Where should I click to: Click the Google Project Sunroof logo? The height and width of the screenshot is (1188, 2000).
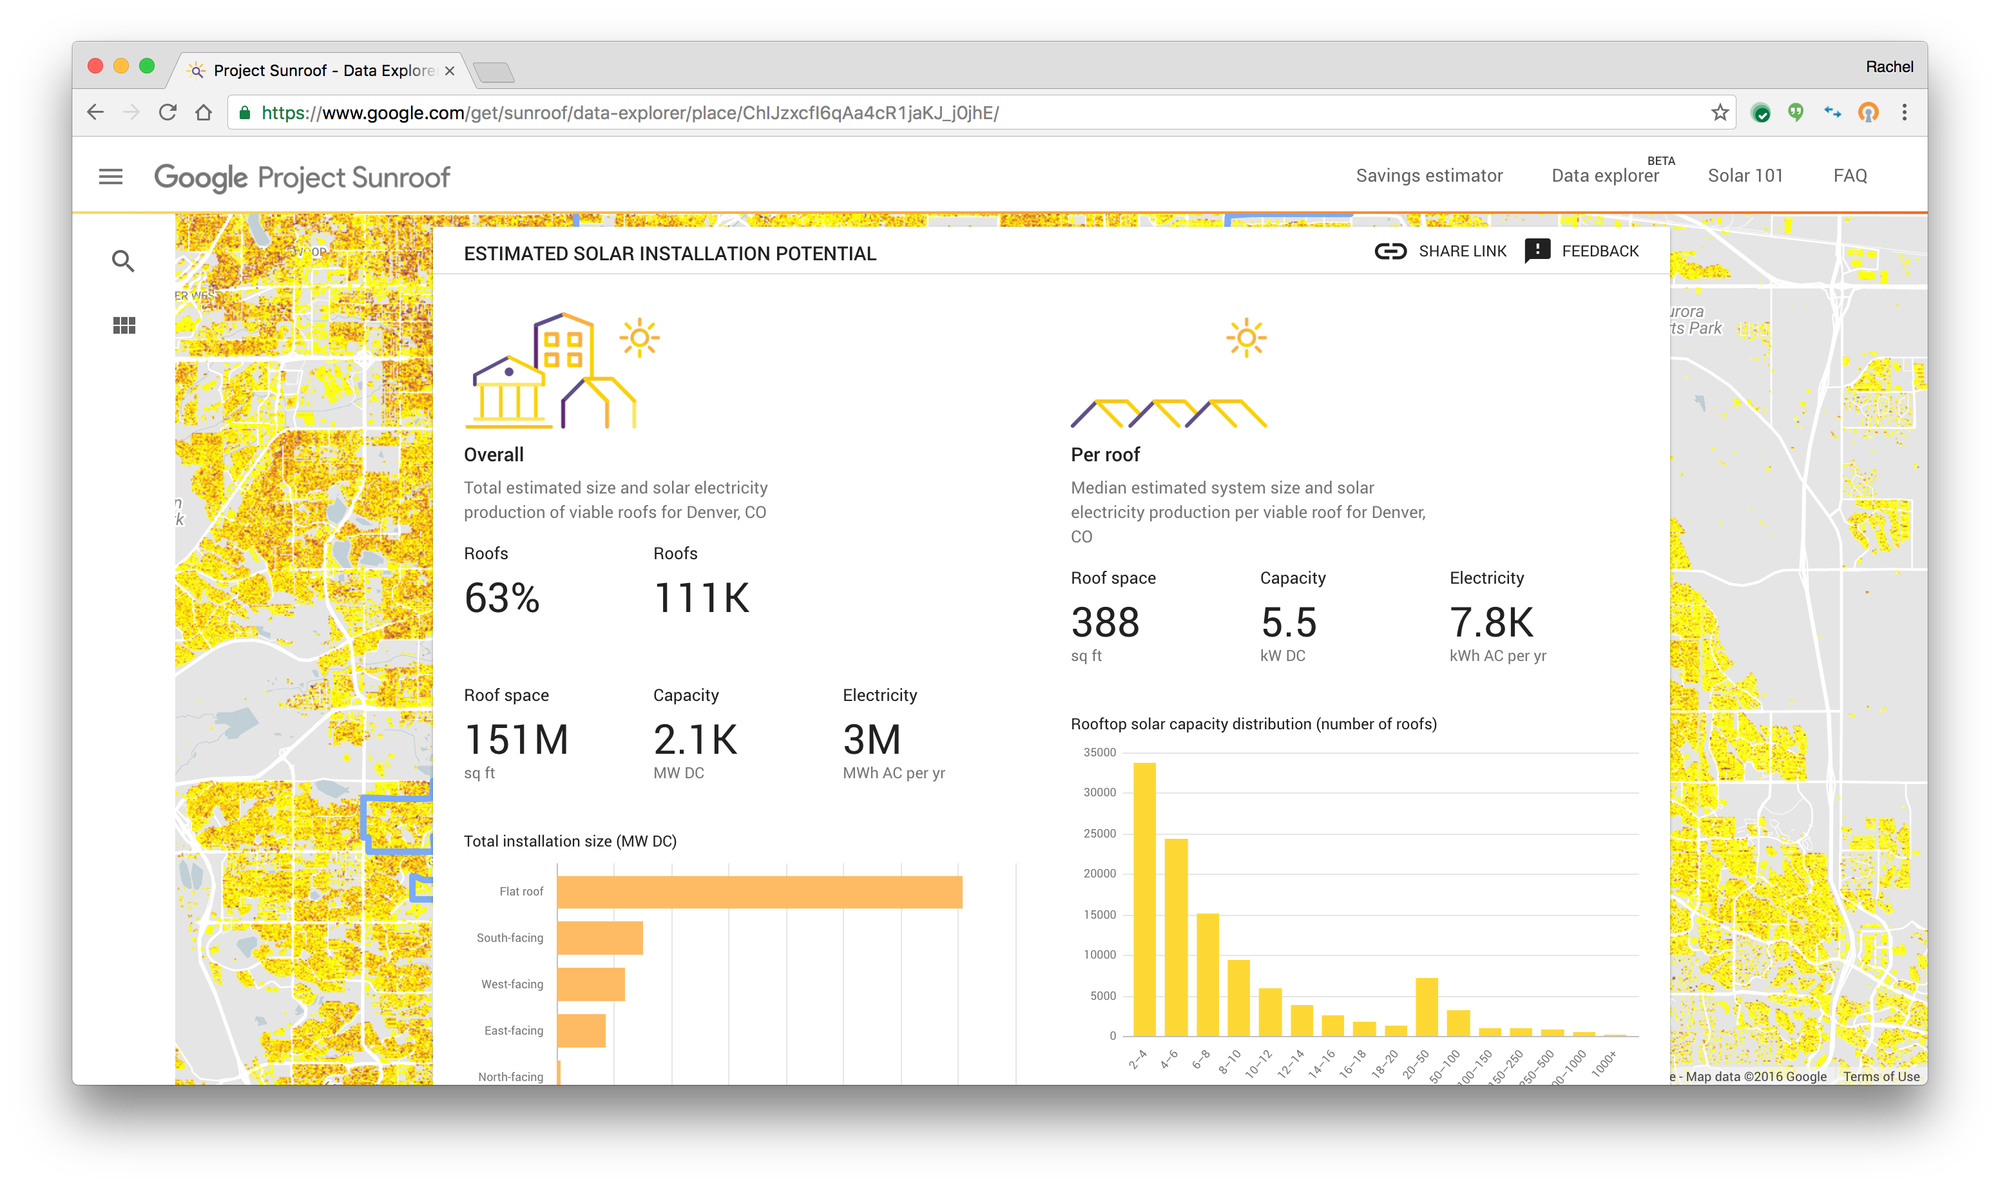302,177
